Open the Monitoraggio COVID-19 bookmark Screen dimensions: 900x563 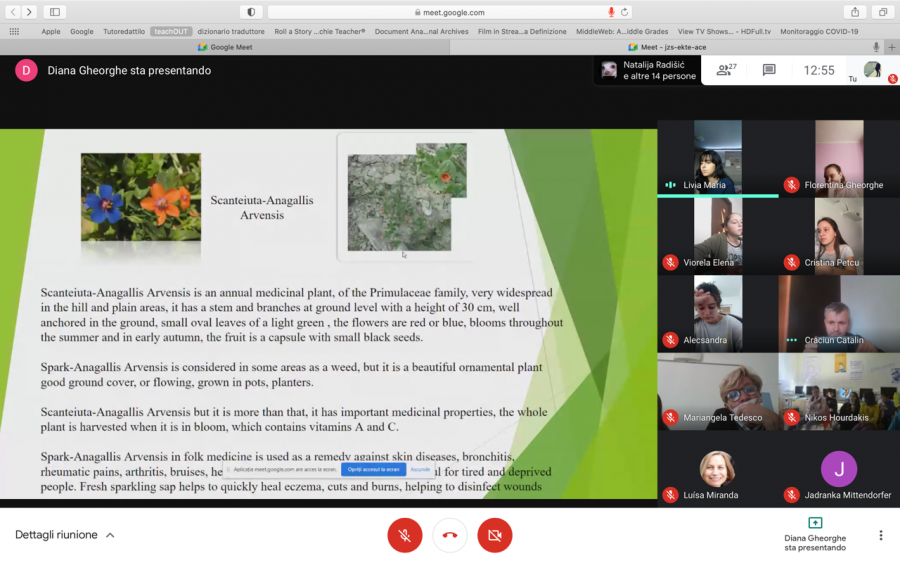click(819, 31)
